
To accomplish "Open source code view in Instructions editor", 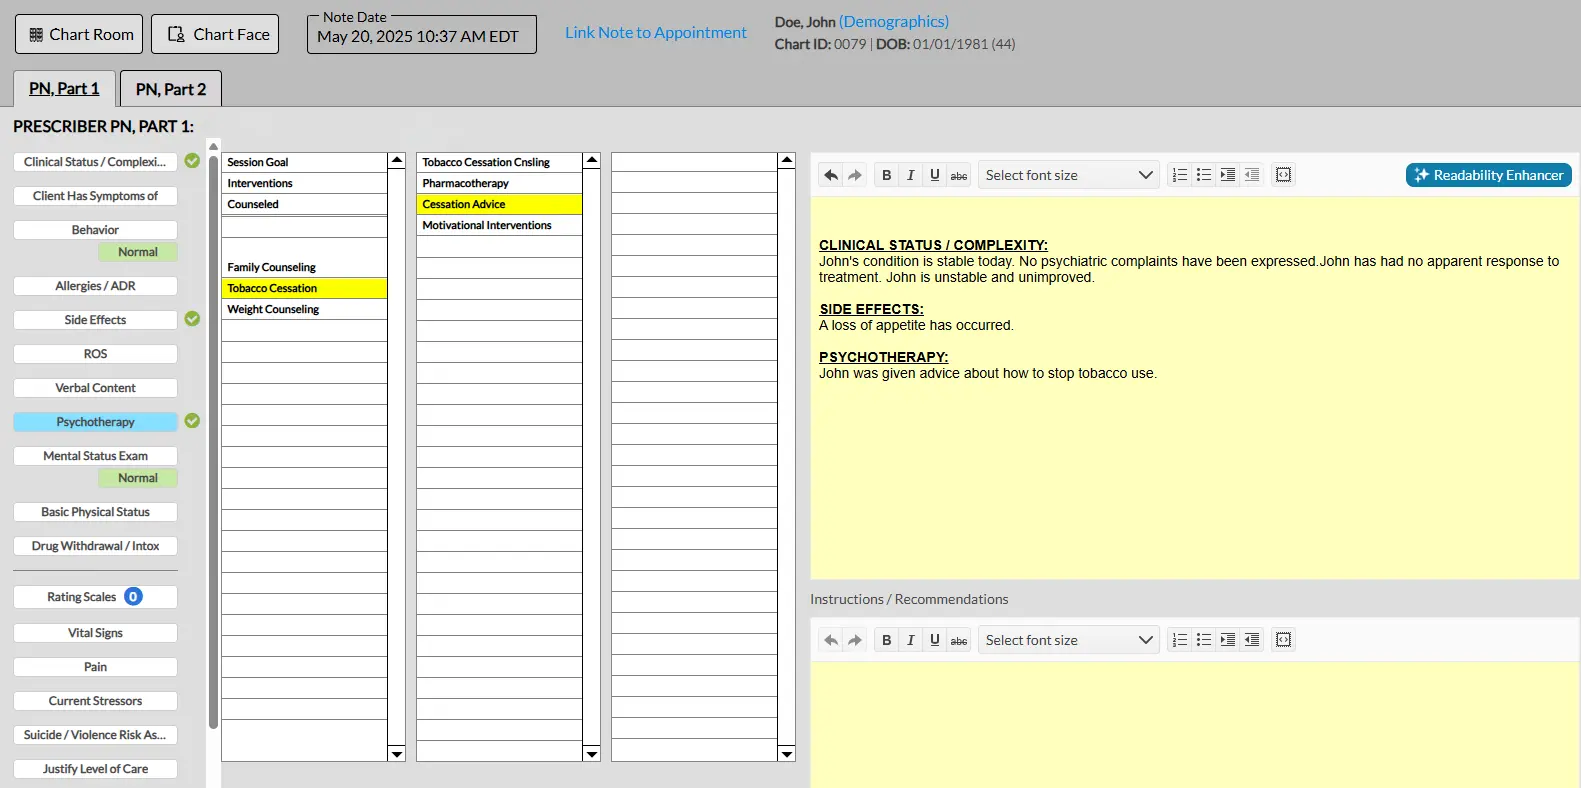I will tap(1284, 640).
